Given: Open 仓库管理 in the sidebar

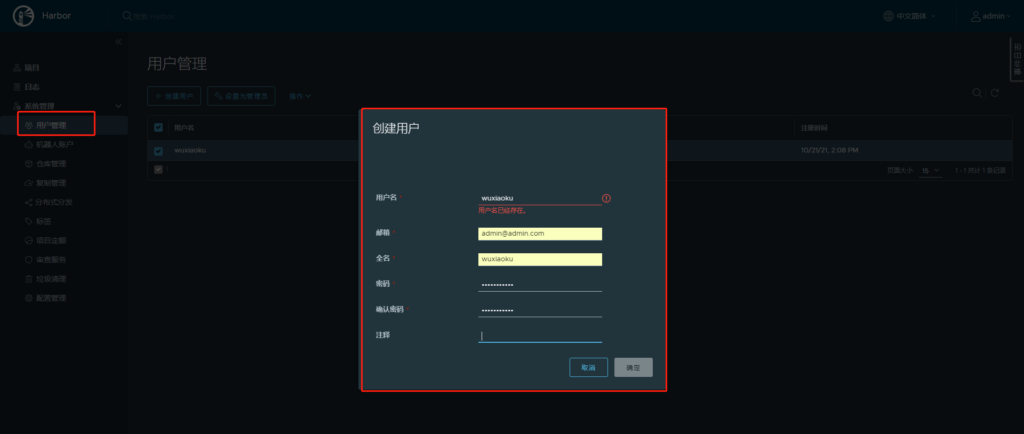Looking at the screenshot, I should 50,164.
